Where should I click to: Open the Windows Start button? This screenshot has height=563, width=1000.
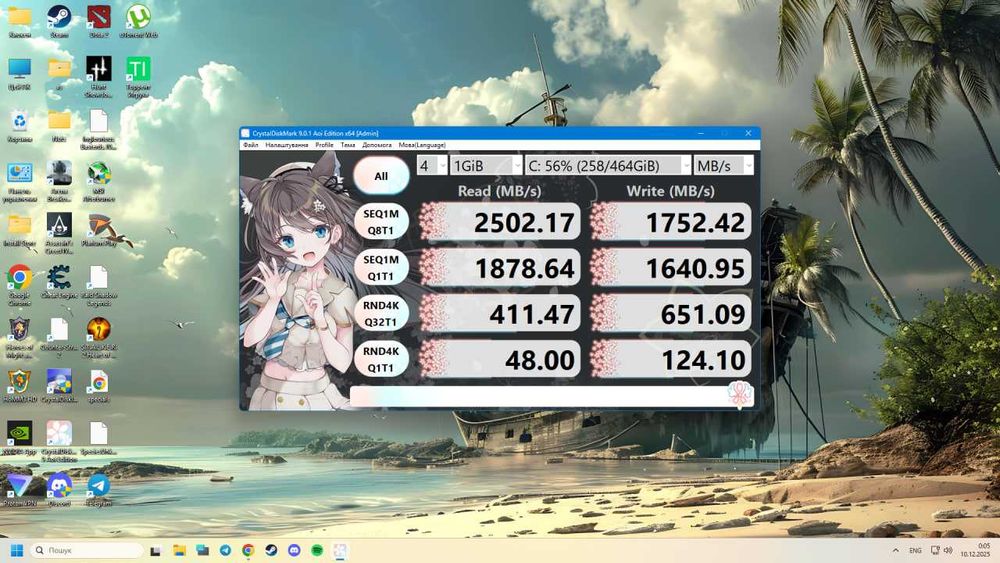click(x=17, y=550)
